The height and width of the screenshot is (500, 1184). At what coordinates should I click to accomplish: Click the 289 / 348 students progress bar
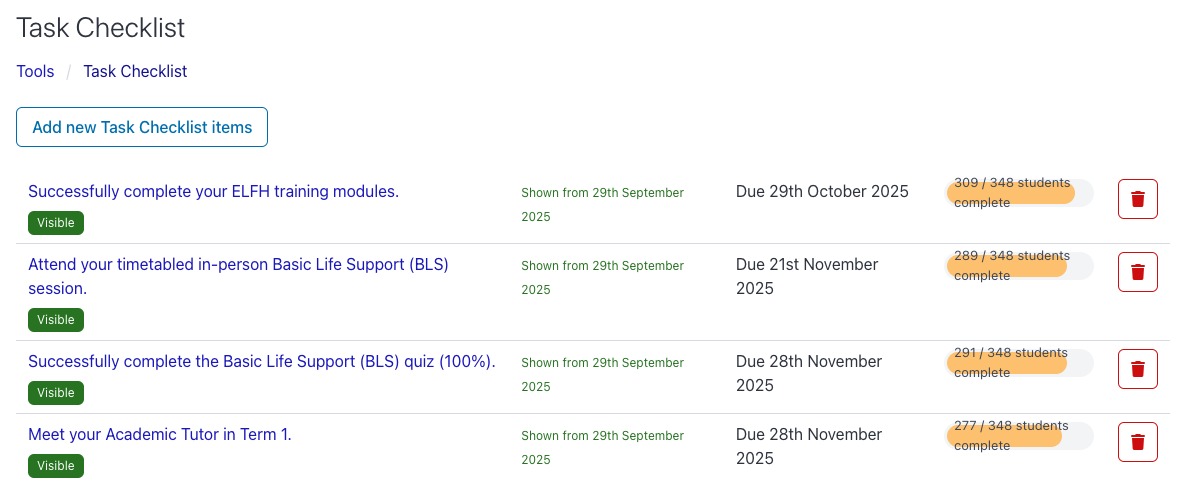[1019, 266]
